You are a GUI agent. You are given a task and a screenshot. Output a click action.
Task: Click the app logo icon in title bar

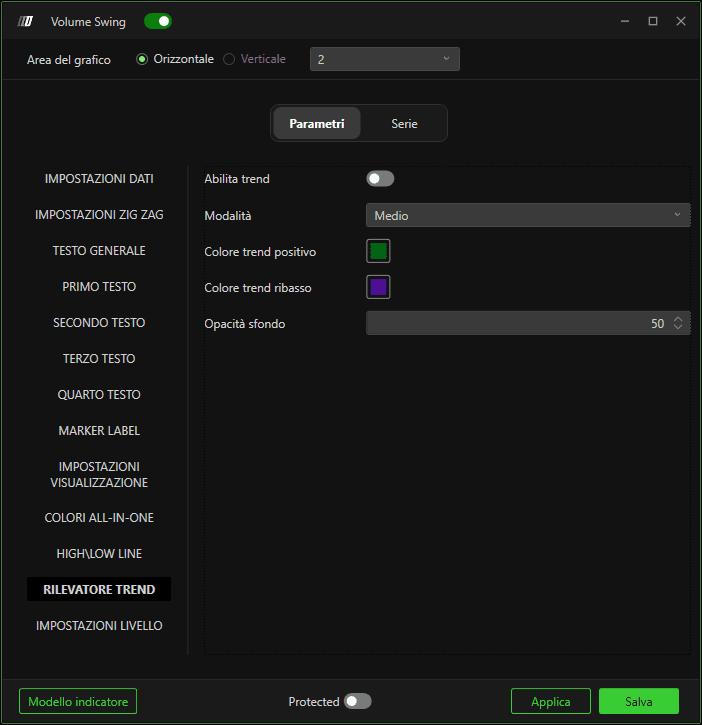(25, 21)
